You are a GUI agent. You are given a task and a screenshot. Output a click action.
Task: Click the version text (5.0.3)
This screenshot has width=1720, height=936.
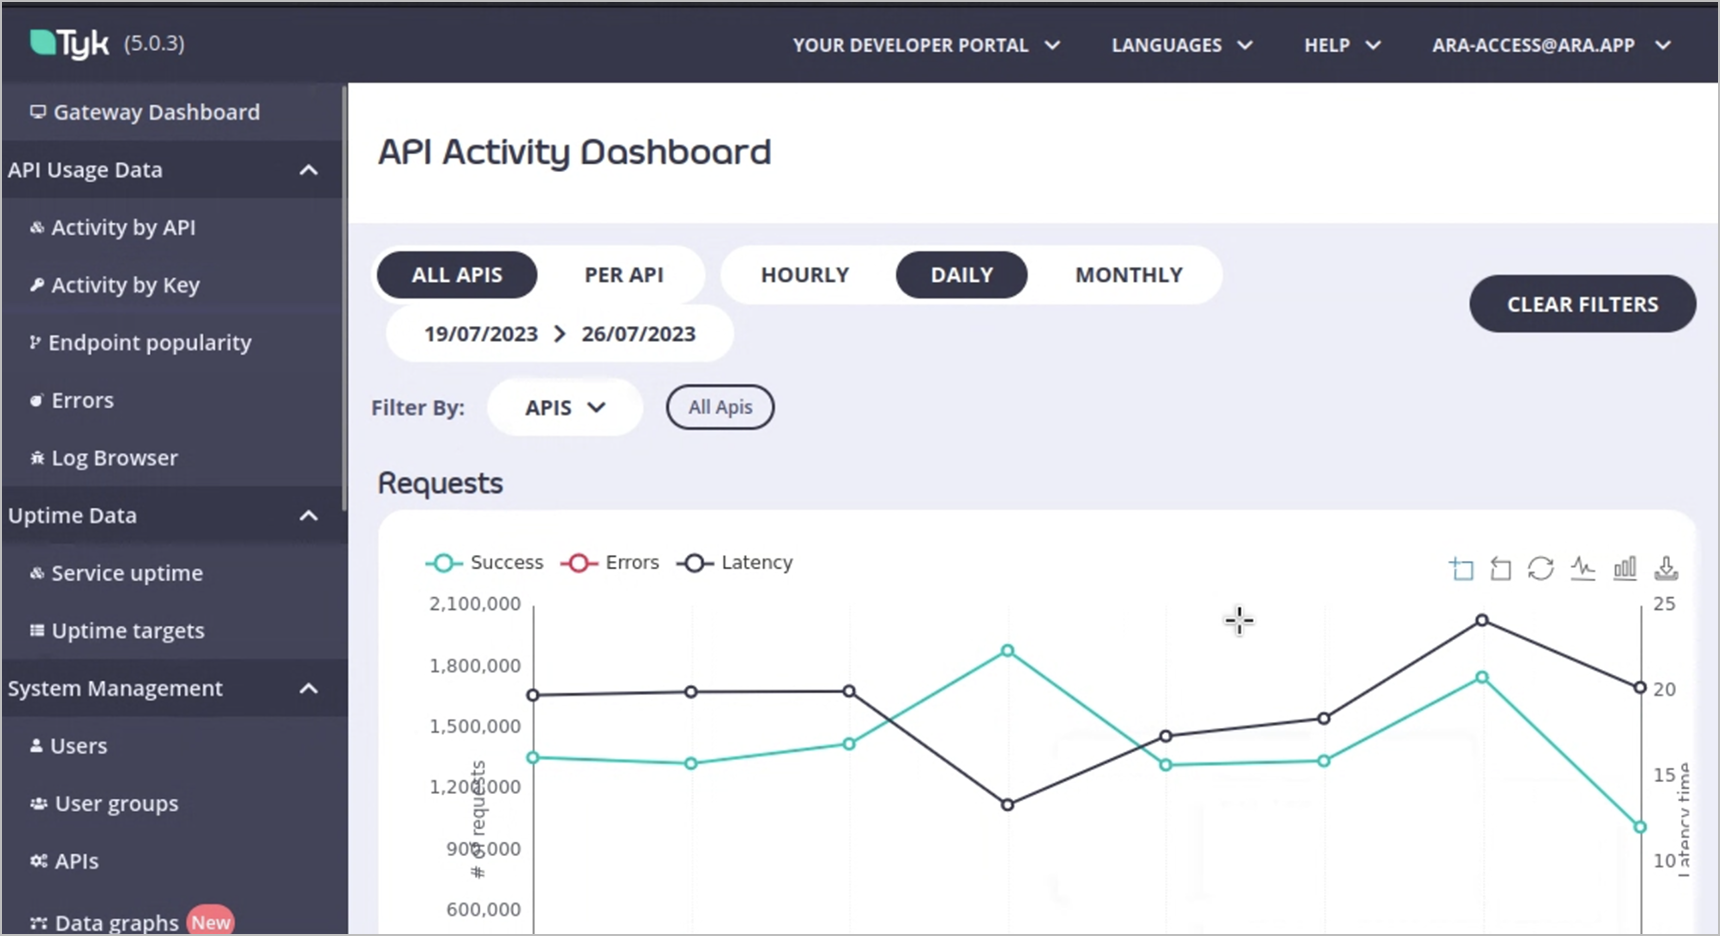click(154, 43)
